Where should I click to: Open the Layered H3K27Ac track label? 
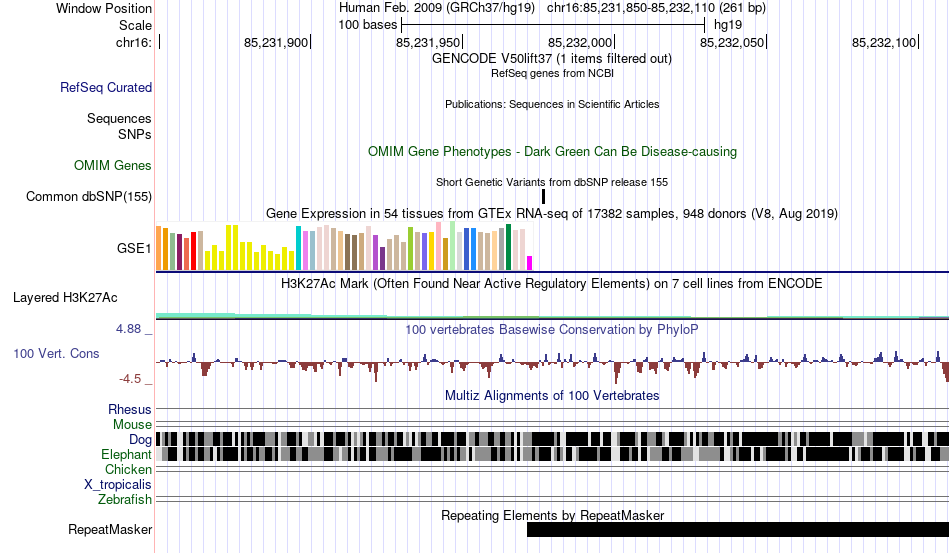point(65,297)
